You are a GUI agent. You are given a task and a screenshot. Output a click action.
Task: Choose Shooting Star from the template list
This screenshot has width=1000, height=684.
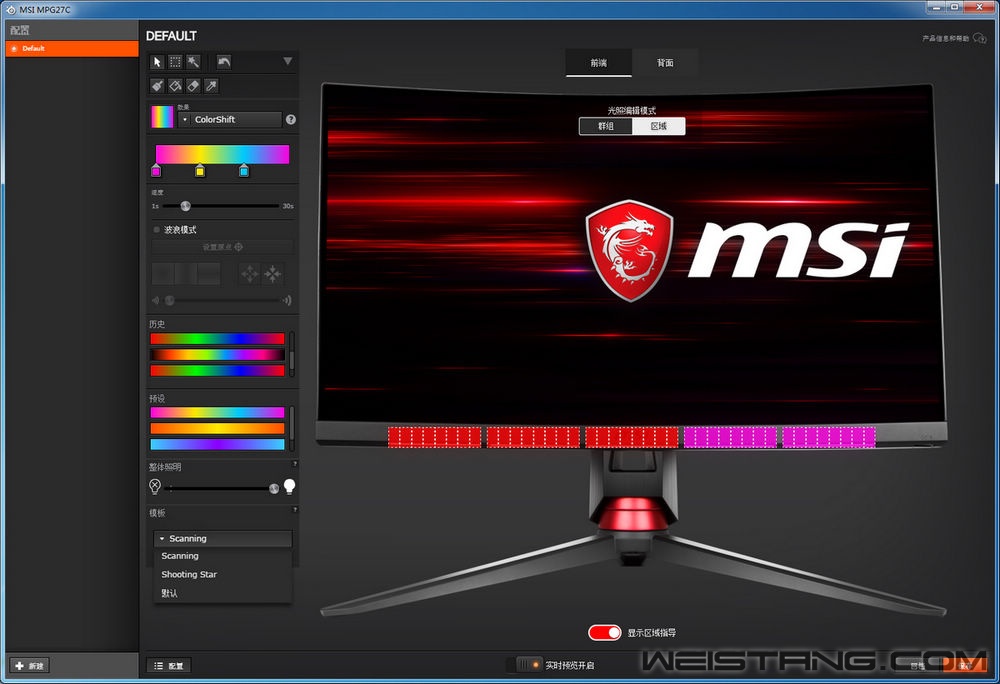(223, 574)
